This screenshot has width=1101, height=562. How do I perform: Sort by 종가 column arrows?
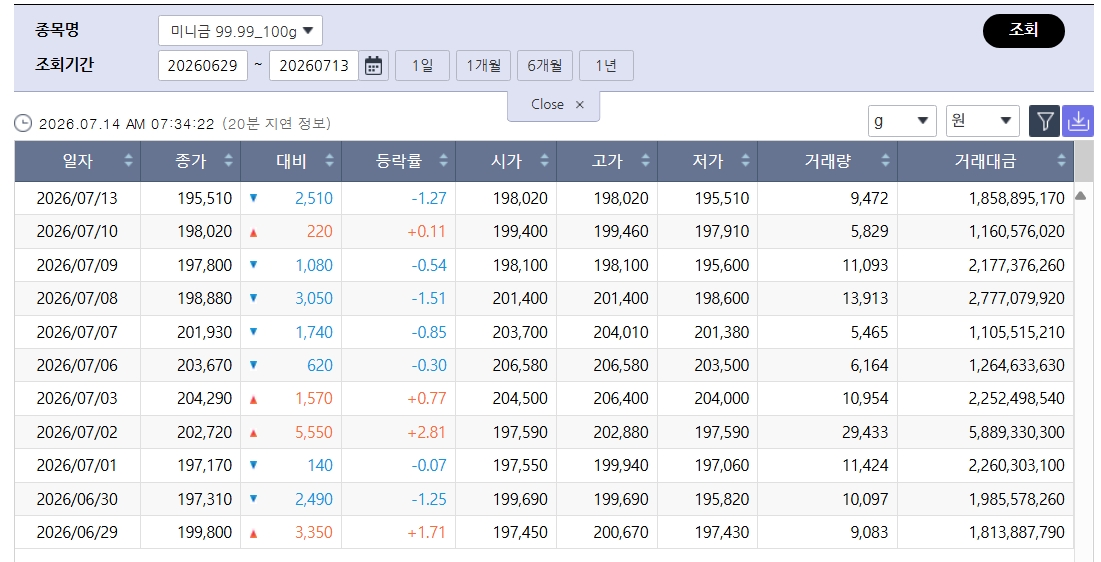[228, 161]
